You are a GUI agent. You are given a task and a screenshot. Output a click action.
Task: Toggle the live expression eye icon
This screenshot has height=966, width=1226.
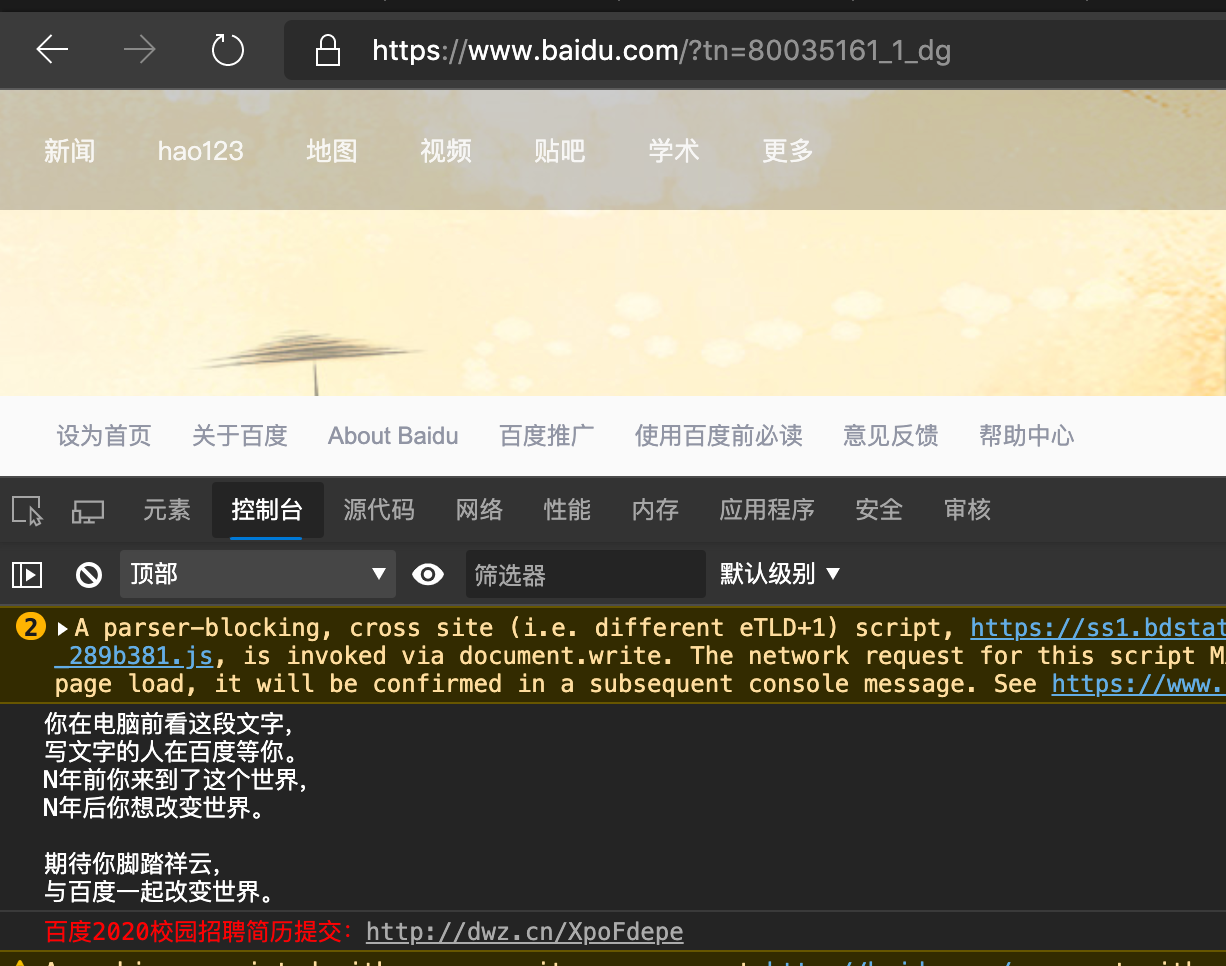[428, 574]
